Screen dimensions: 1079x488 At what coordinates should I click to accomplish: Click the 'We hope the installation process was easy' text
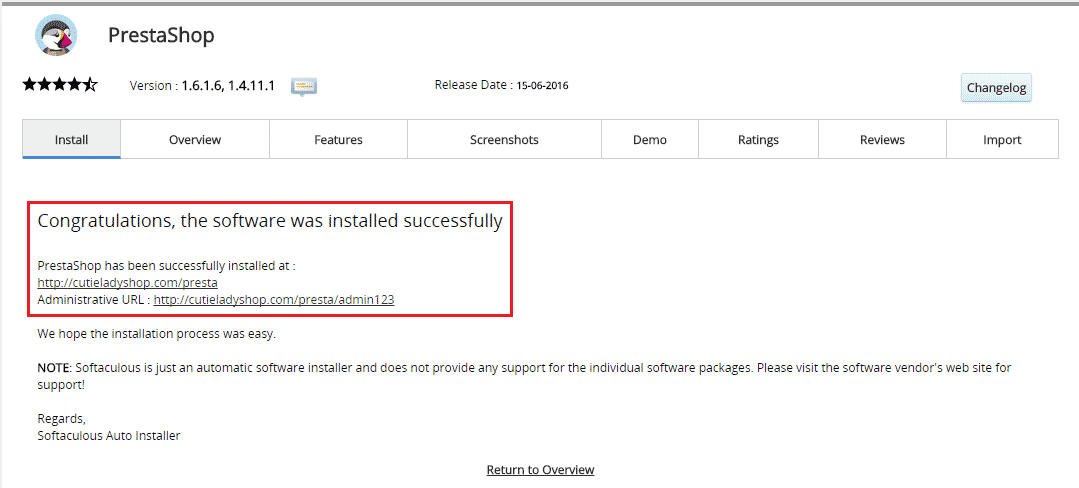(x=156, y=334)
